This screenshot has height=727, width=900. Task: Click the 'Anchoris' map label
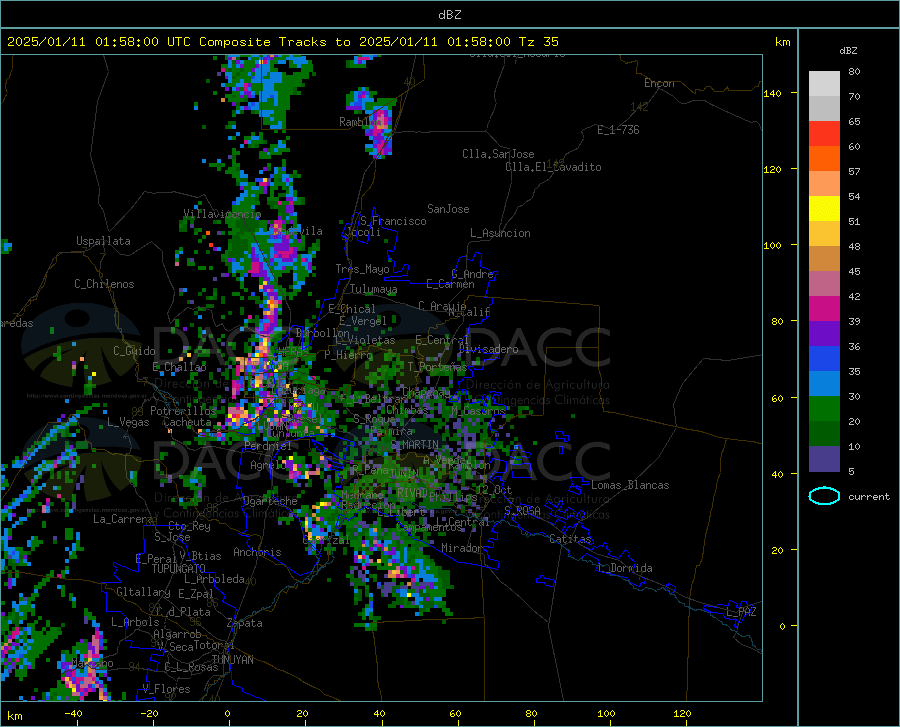257,552
